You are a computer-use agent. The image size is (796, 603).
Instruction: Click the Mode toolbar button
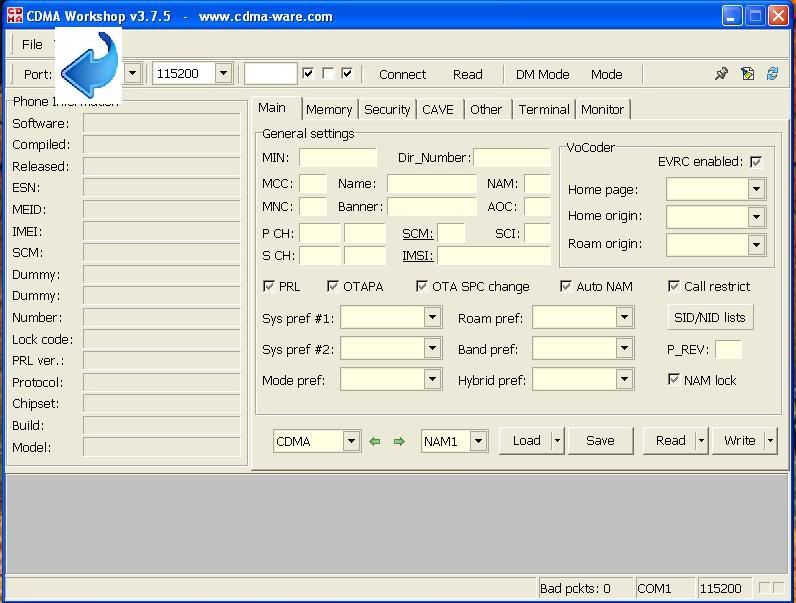tap(607, 75)
